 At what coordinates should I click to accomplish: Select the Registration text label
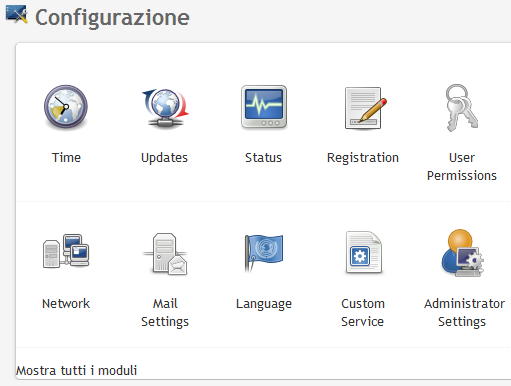pyautogui.click(x=363, y=158)
